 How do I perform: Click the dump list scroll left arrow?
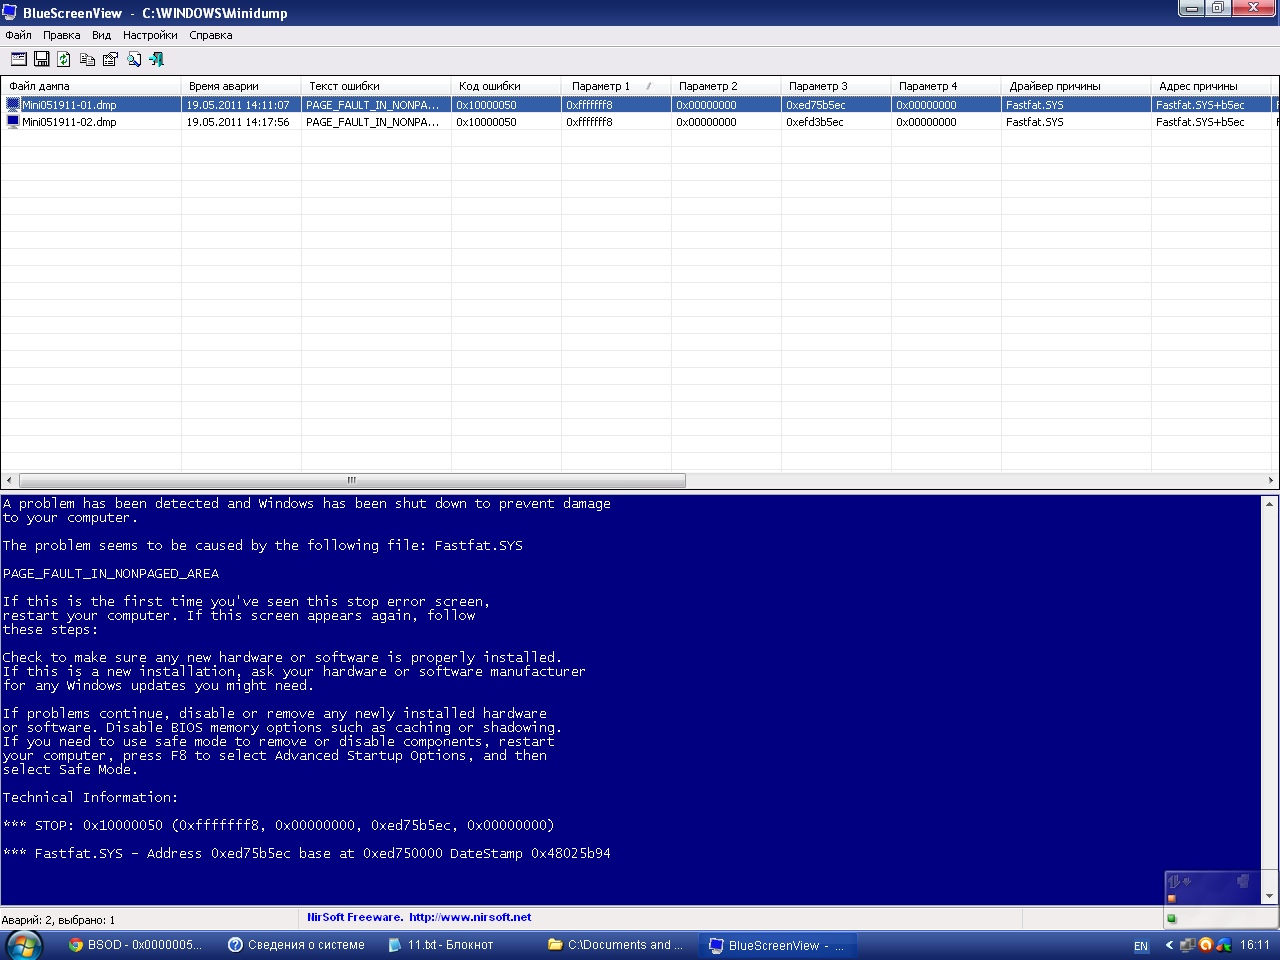(x=9, y=480)
